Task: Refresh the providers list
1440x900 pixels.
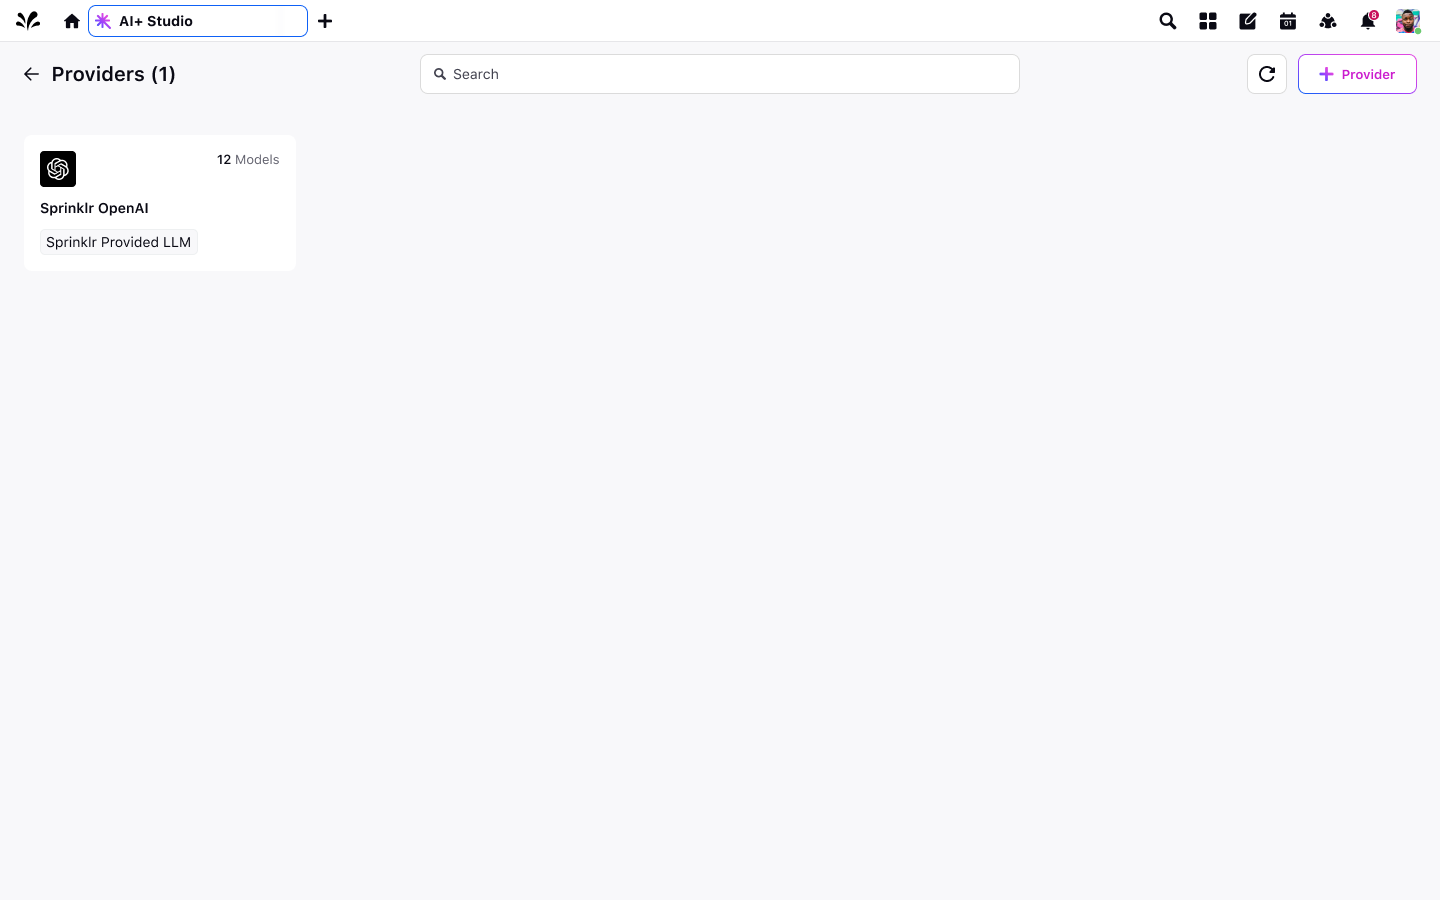Action: 1267,74
